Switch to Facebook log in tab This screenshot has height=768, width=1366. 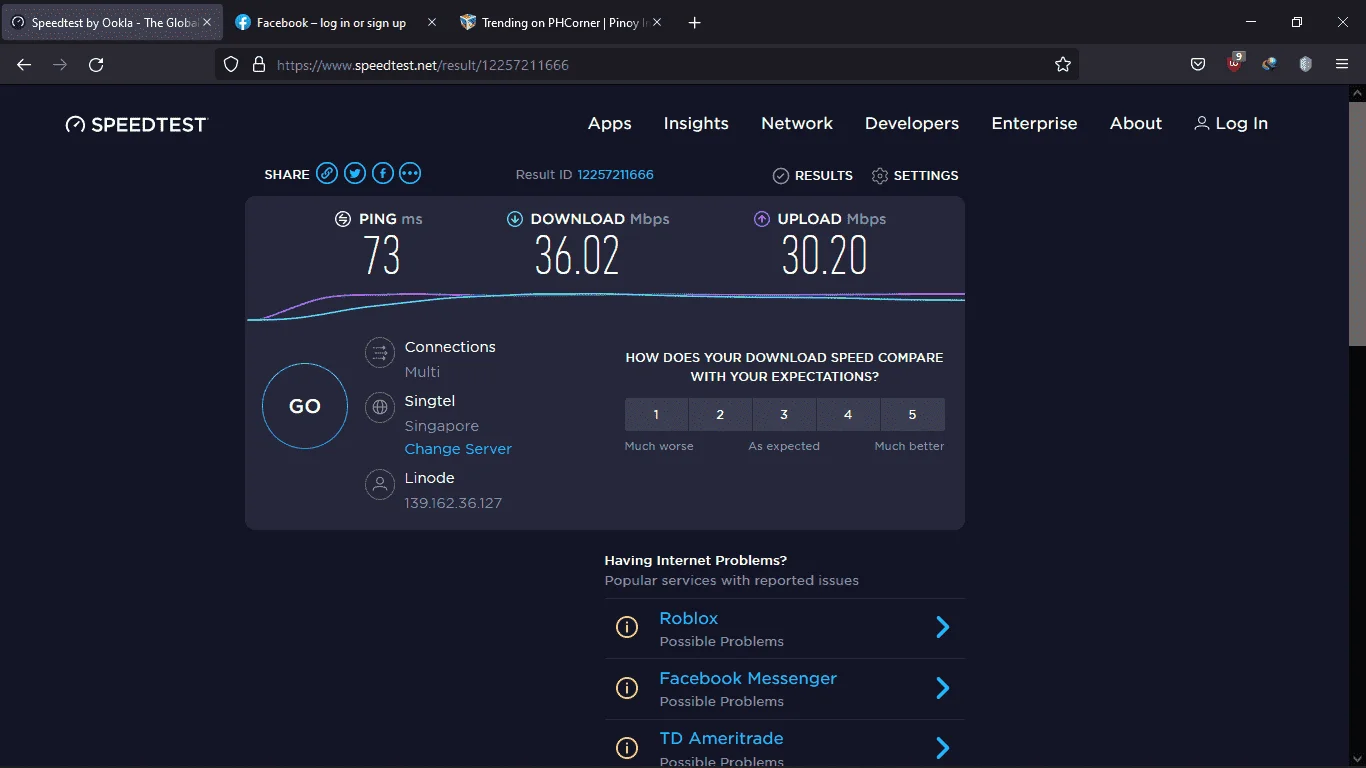click(x=334, y=22)
